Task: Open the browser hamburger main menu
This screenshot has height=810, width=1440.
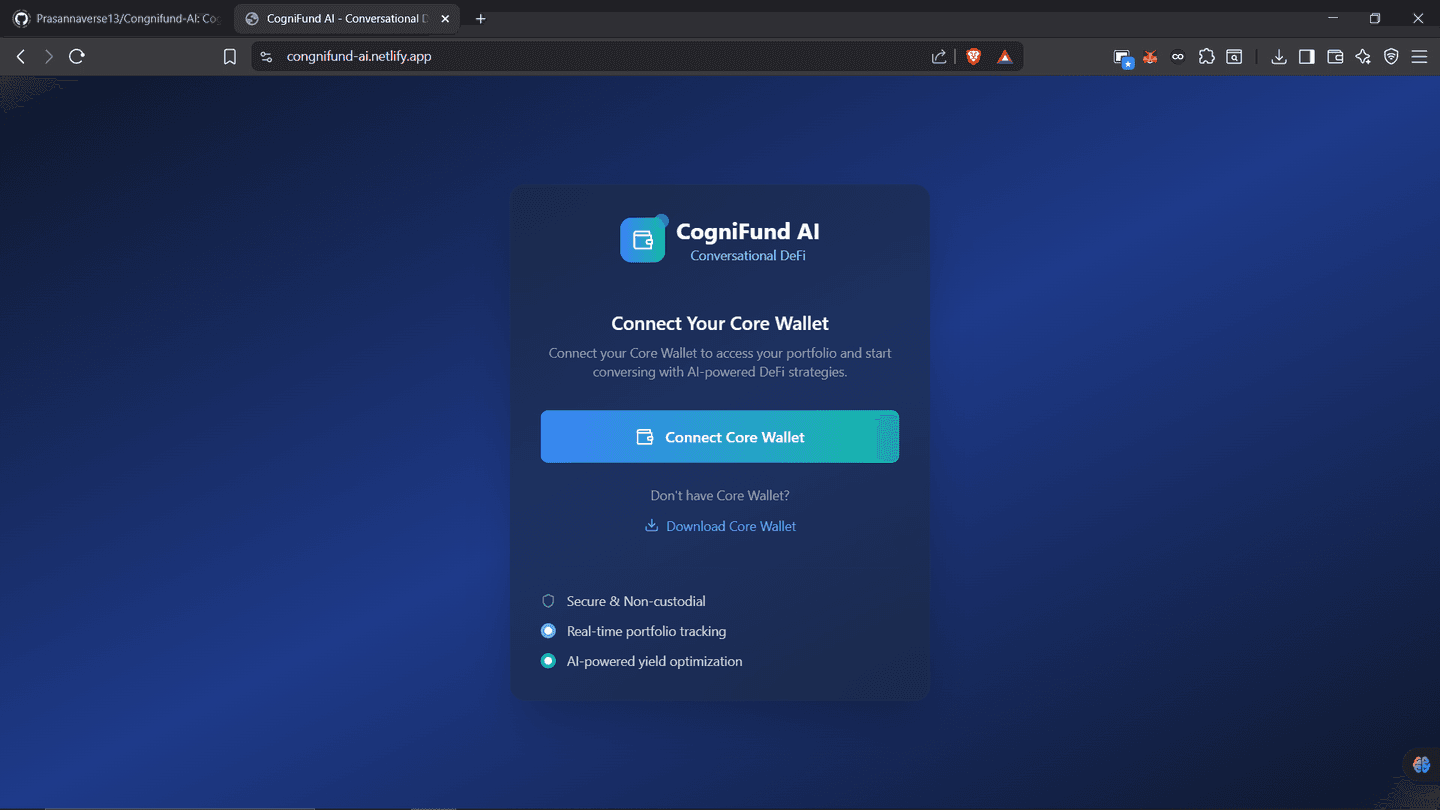Action: (1419, 57)
